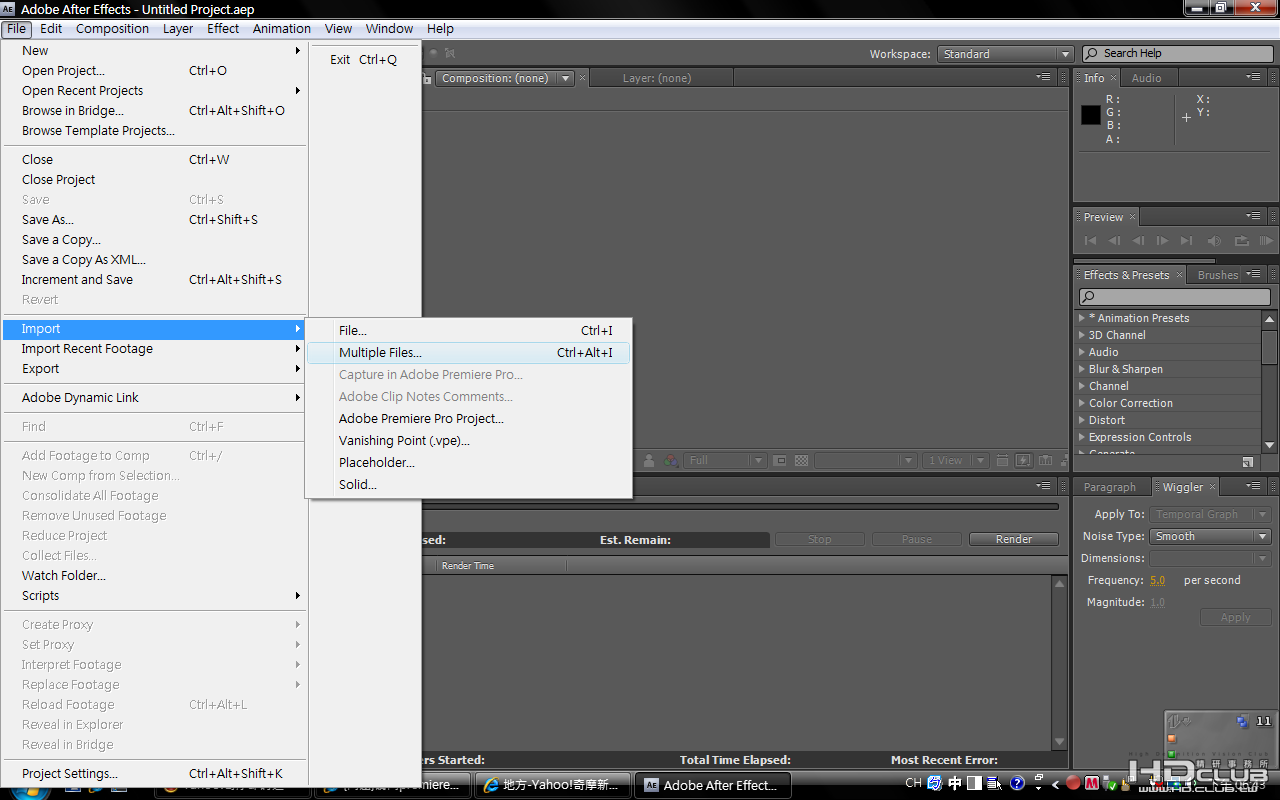Click the black color swatch in Info panel
Viewport: 1280px width, 800px height.
1091,115
